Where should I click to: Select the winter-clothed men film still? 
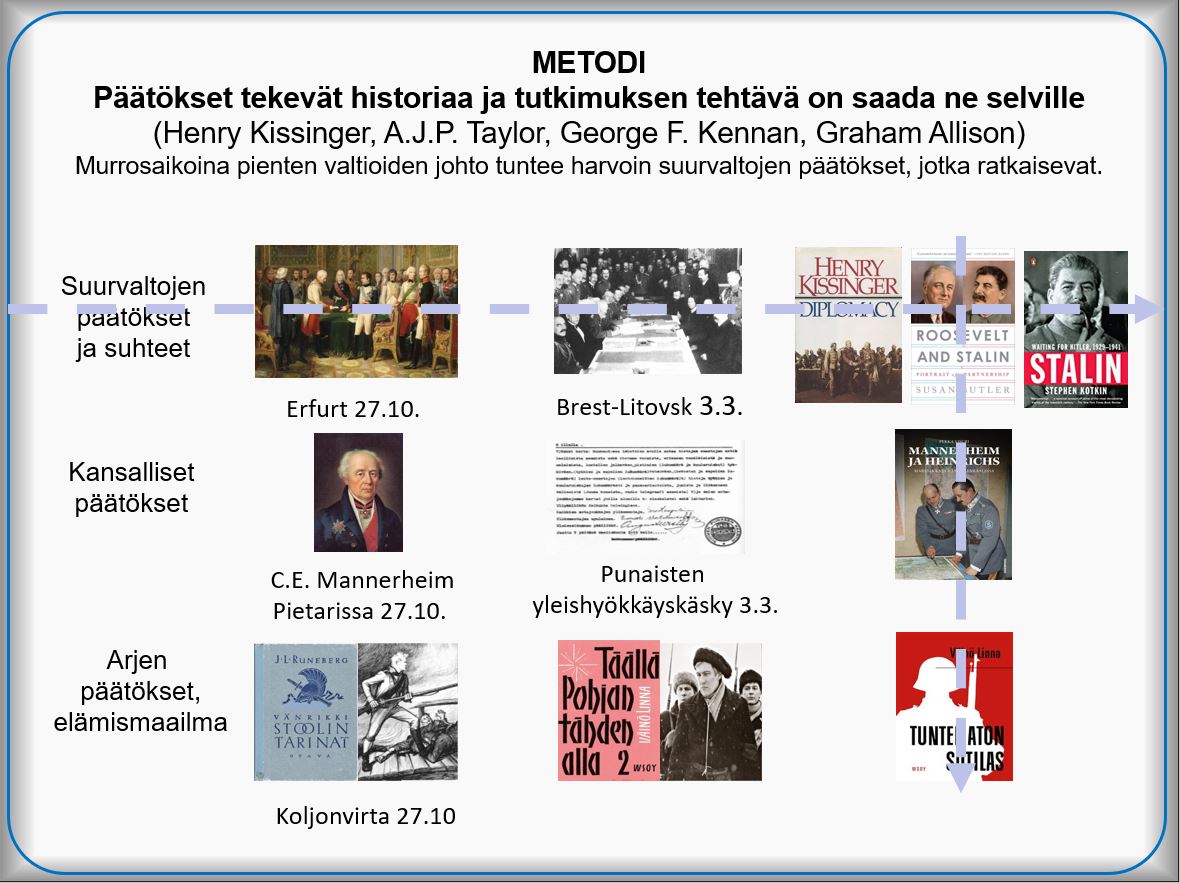[x=711, y=711]
